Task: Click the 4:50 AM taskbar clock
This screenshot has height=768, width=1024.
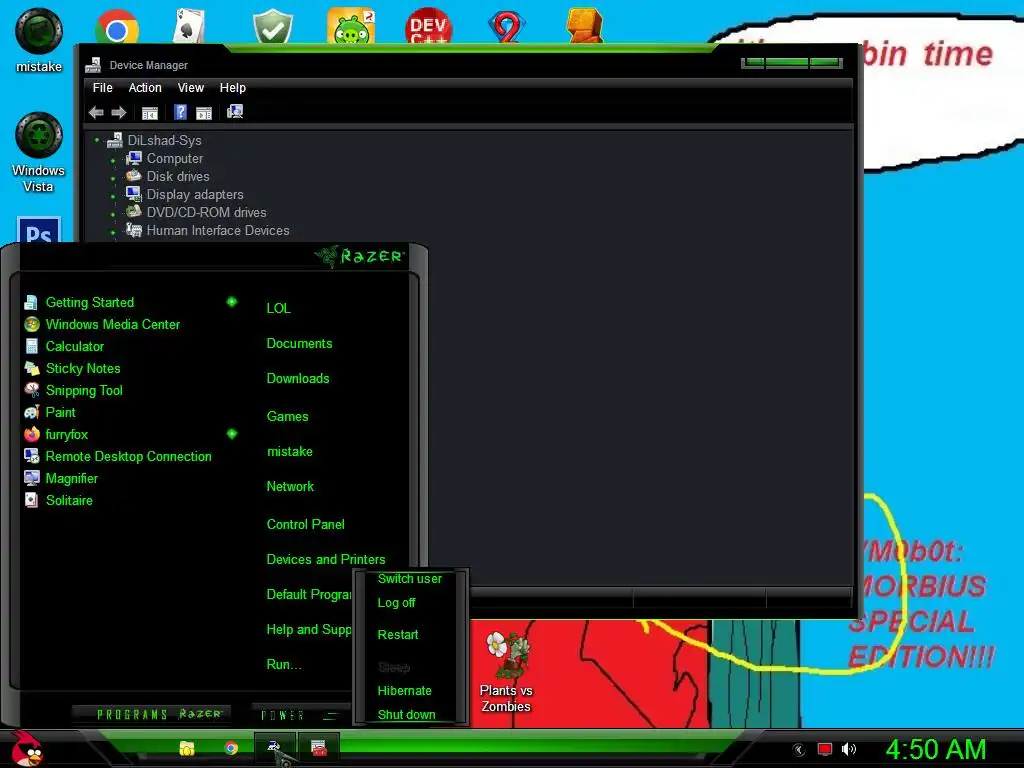Action: click(x=936, y=750)
